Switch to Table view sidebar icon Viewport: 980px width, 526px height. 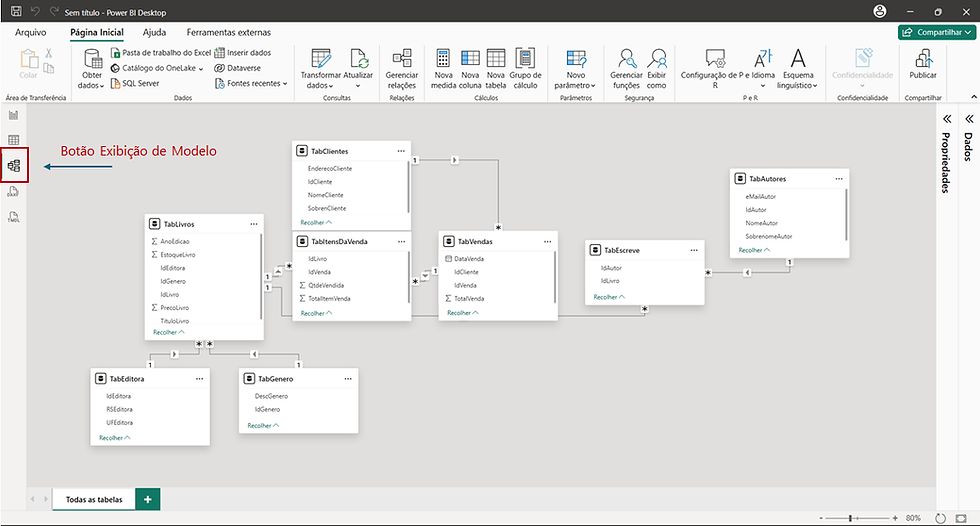(14, 140)
